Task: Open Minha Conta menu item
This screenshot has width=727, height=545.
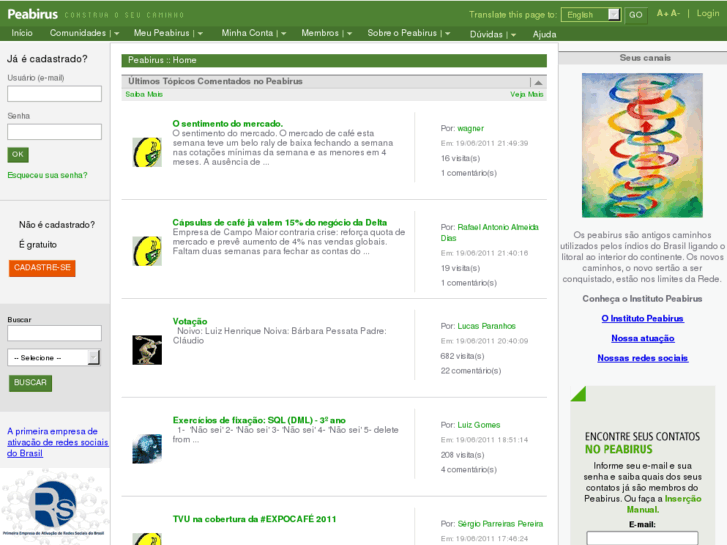Action: click(x=247, y=33)
